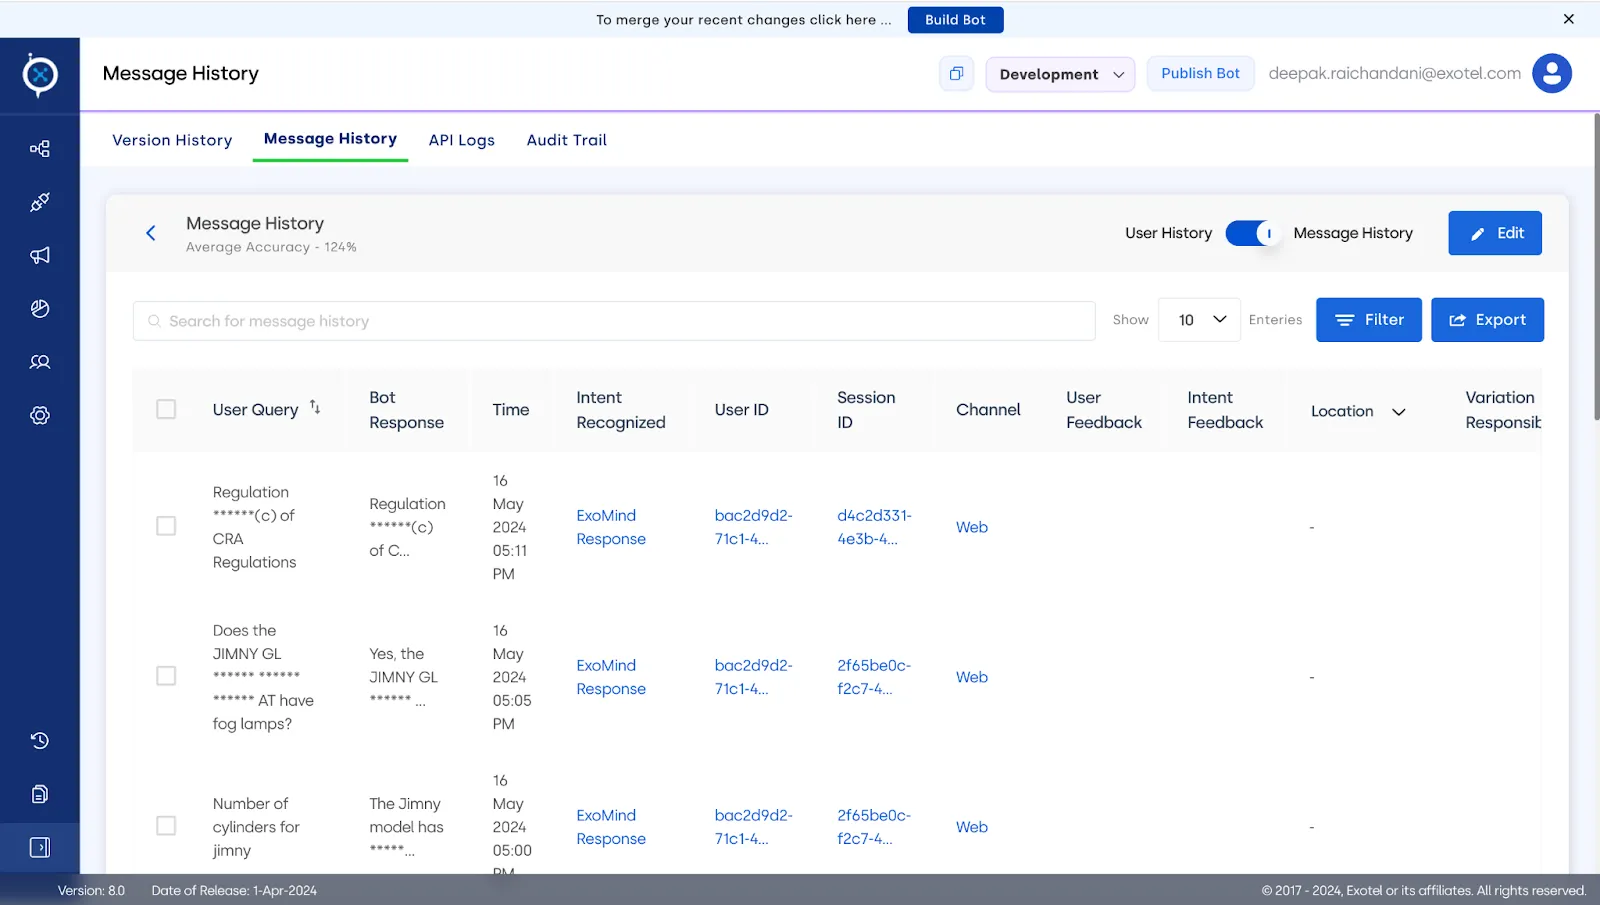Open the documents sidebar icon
The height and width of the screenshot is (905, 1600).
(40, 794)
